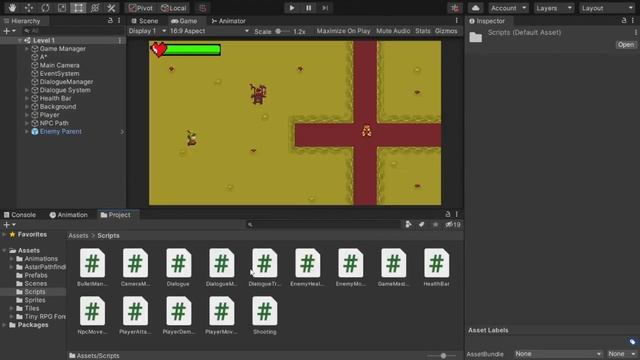Image resolution: width=640 pixels, height=360 pixels.
Task: Switch to Animation tab
Action: coord(69,215)
